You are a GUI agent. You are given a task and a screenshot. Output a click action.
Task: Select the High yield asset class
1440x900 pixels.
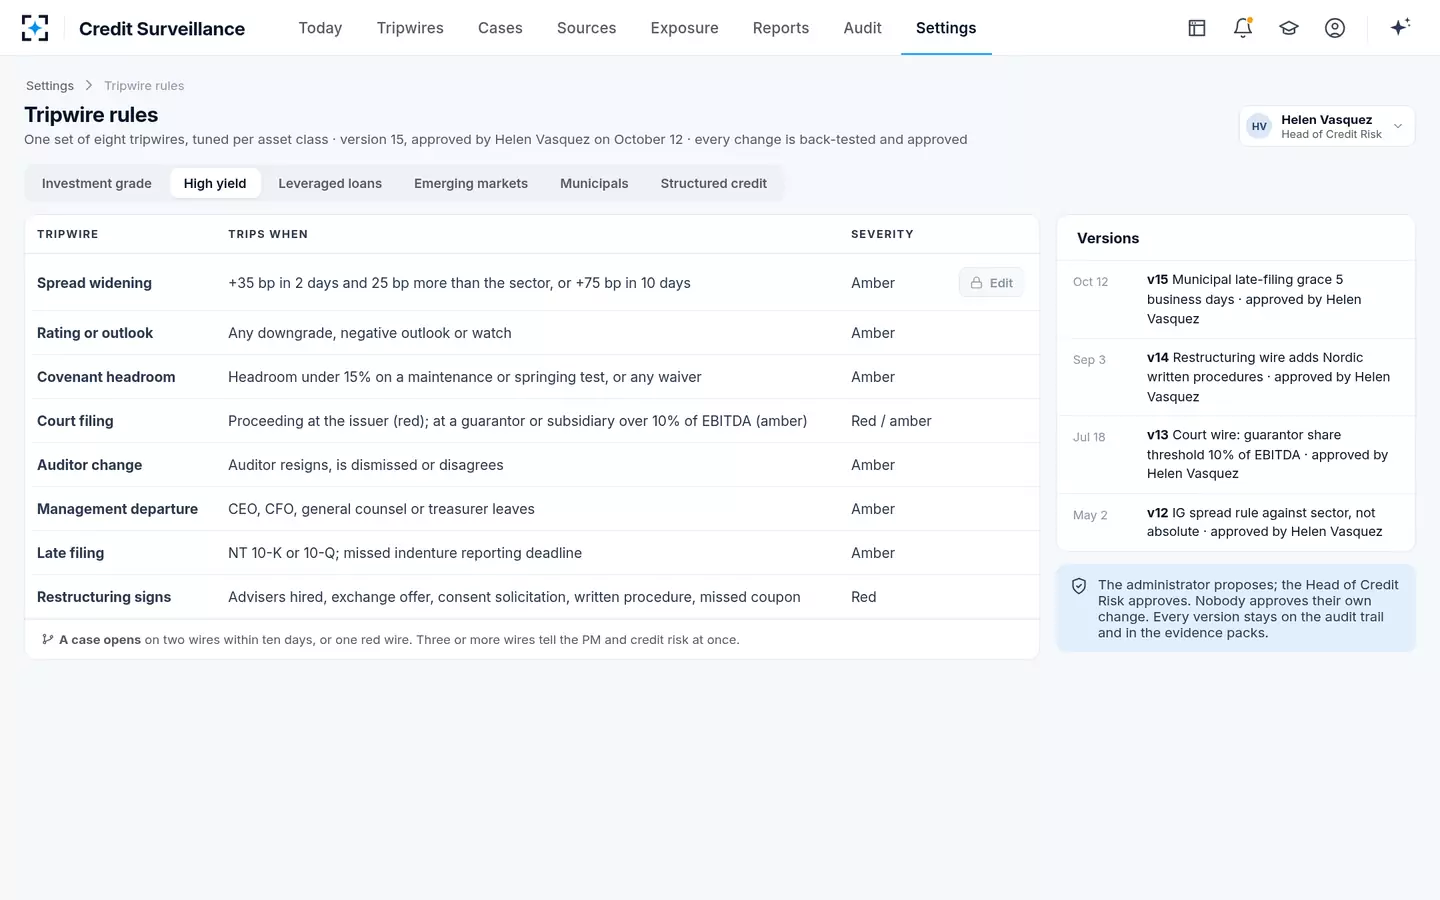215,184
